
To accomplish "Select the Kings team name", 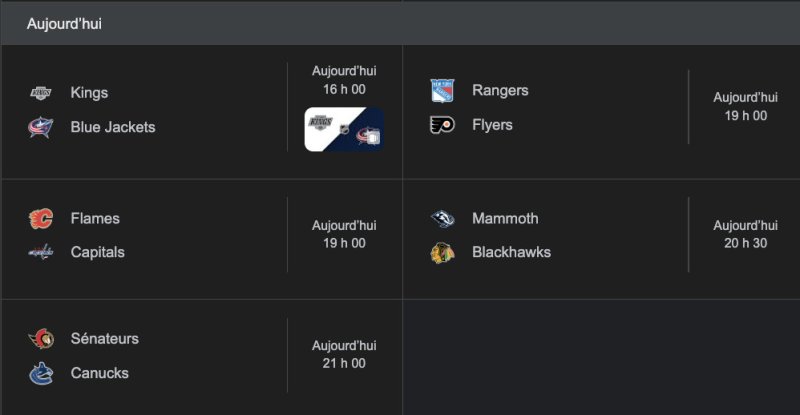I will (89, 93).
